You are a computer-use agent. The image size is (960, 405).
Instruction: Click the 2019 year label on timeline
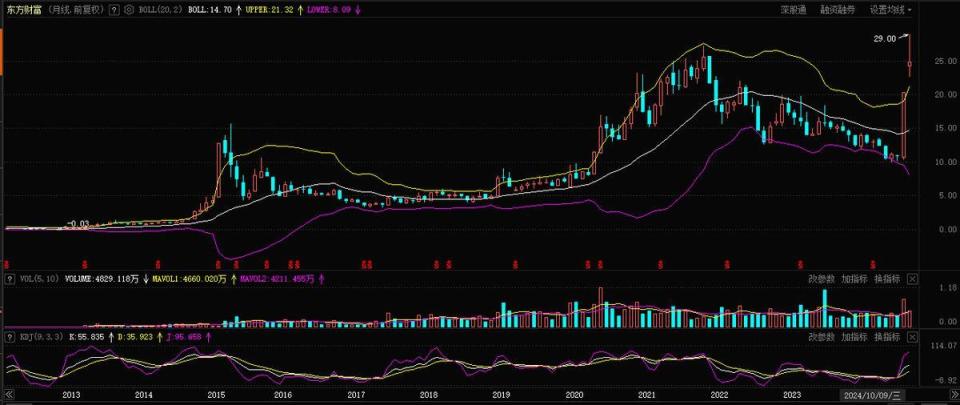pyautogui.click(x=501, y=394)
